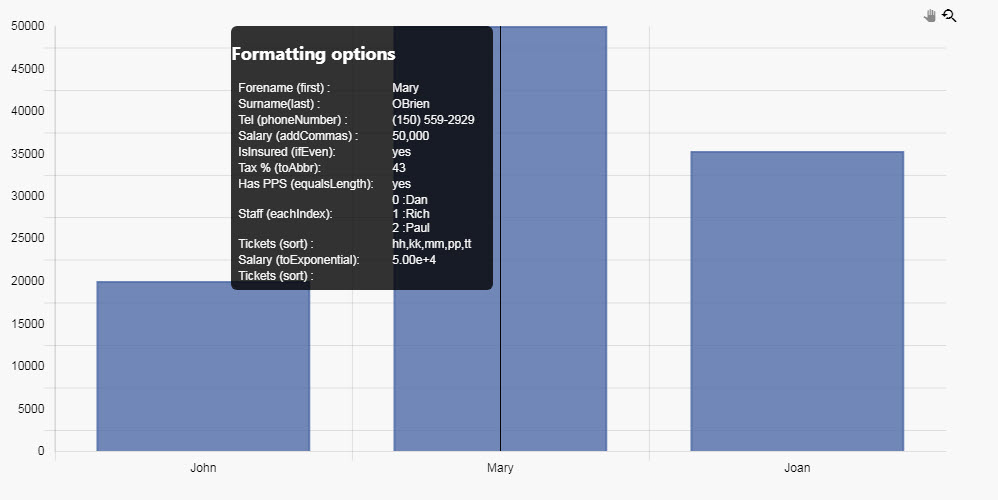
Task: Click the OBrien surname value
Action: click(x=411, y=104)
